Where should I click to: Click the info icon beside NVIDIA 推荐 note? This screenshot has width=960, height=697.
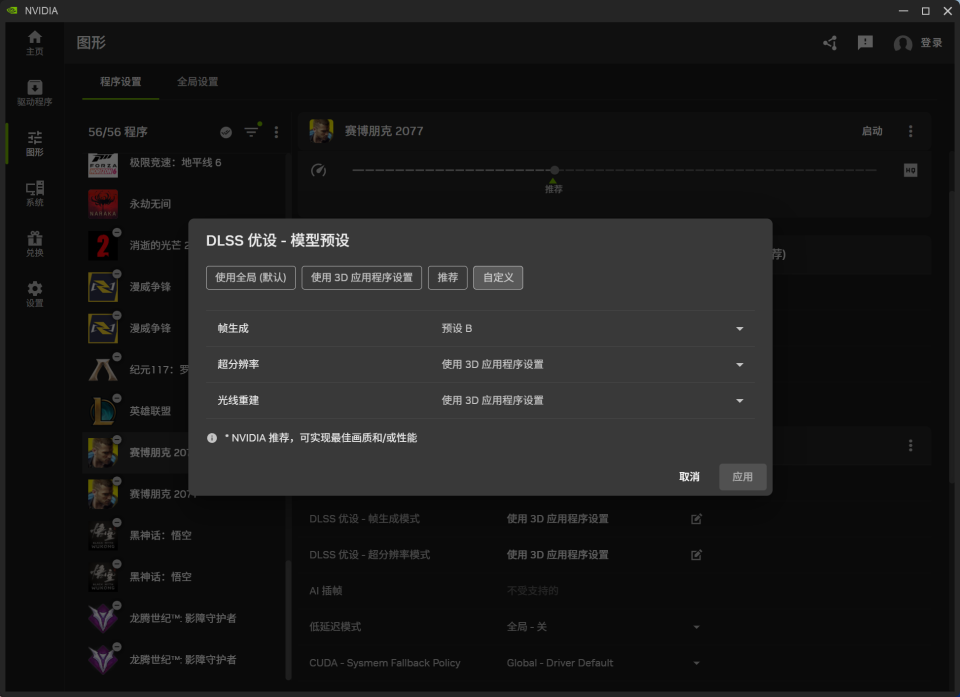click(212, 438)
